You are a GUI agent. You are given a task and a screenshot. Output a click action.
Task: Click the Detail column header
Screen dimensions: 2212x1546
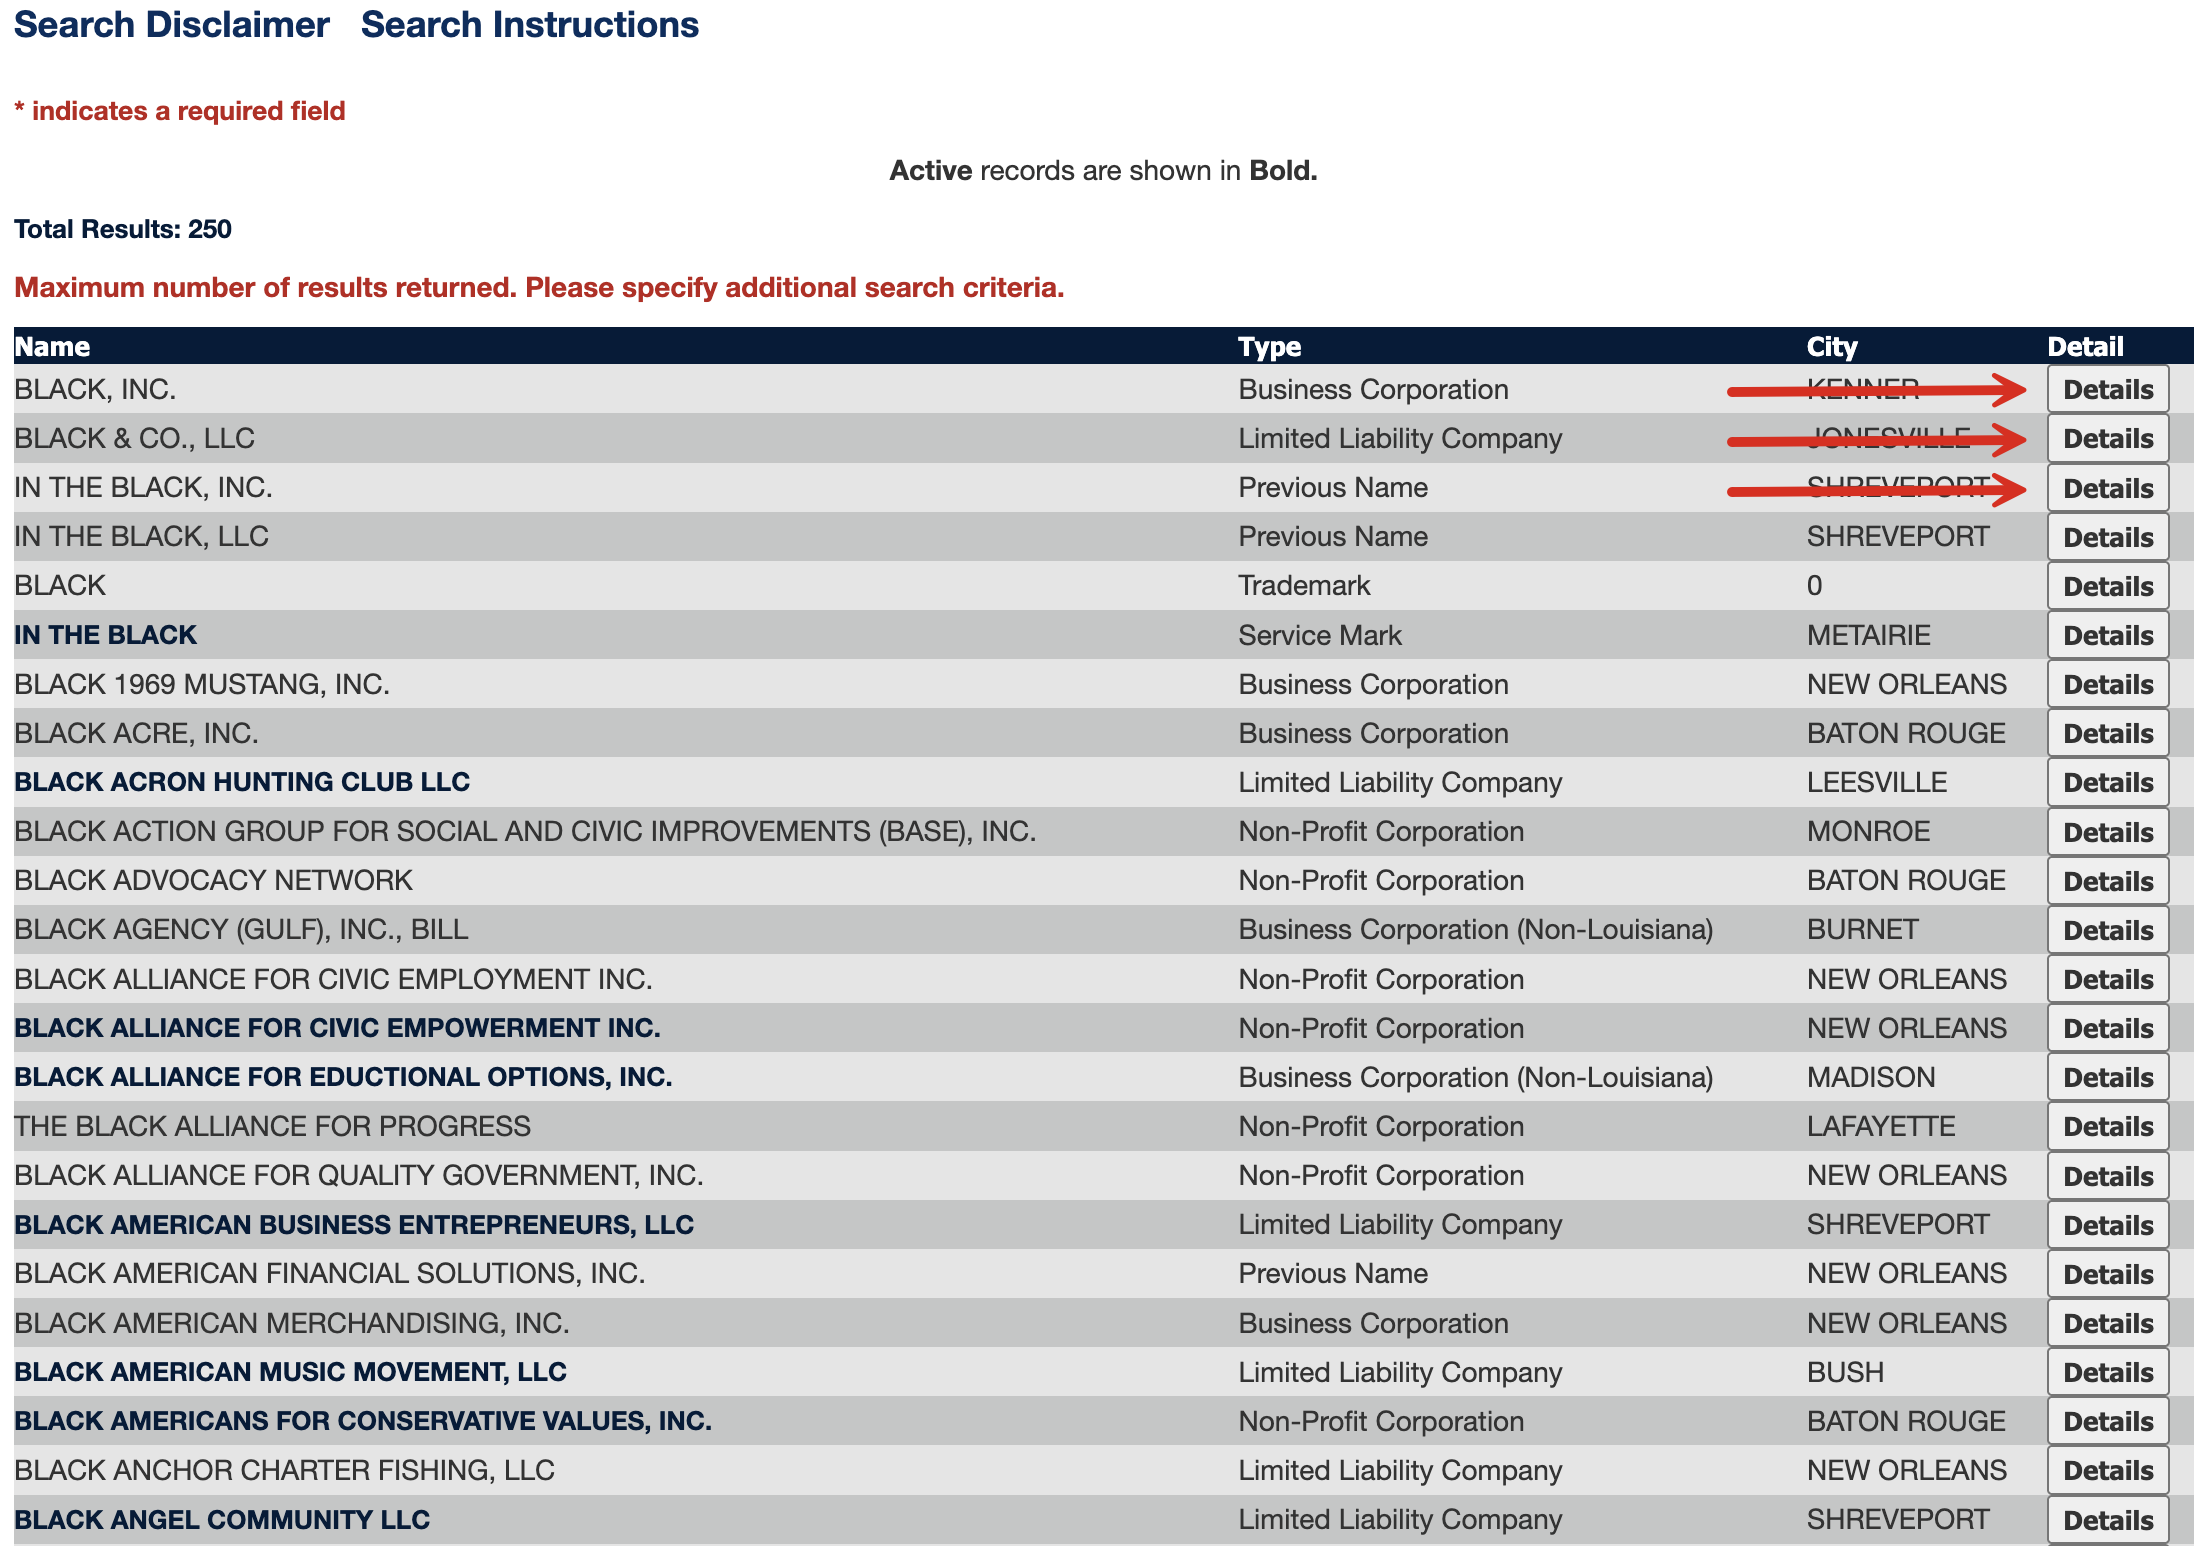[x=2085, y=346]
